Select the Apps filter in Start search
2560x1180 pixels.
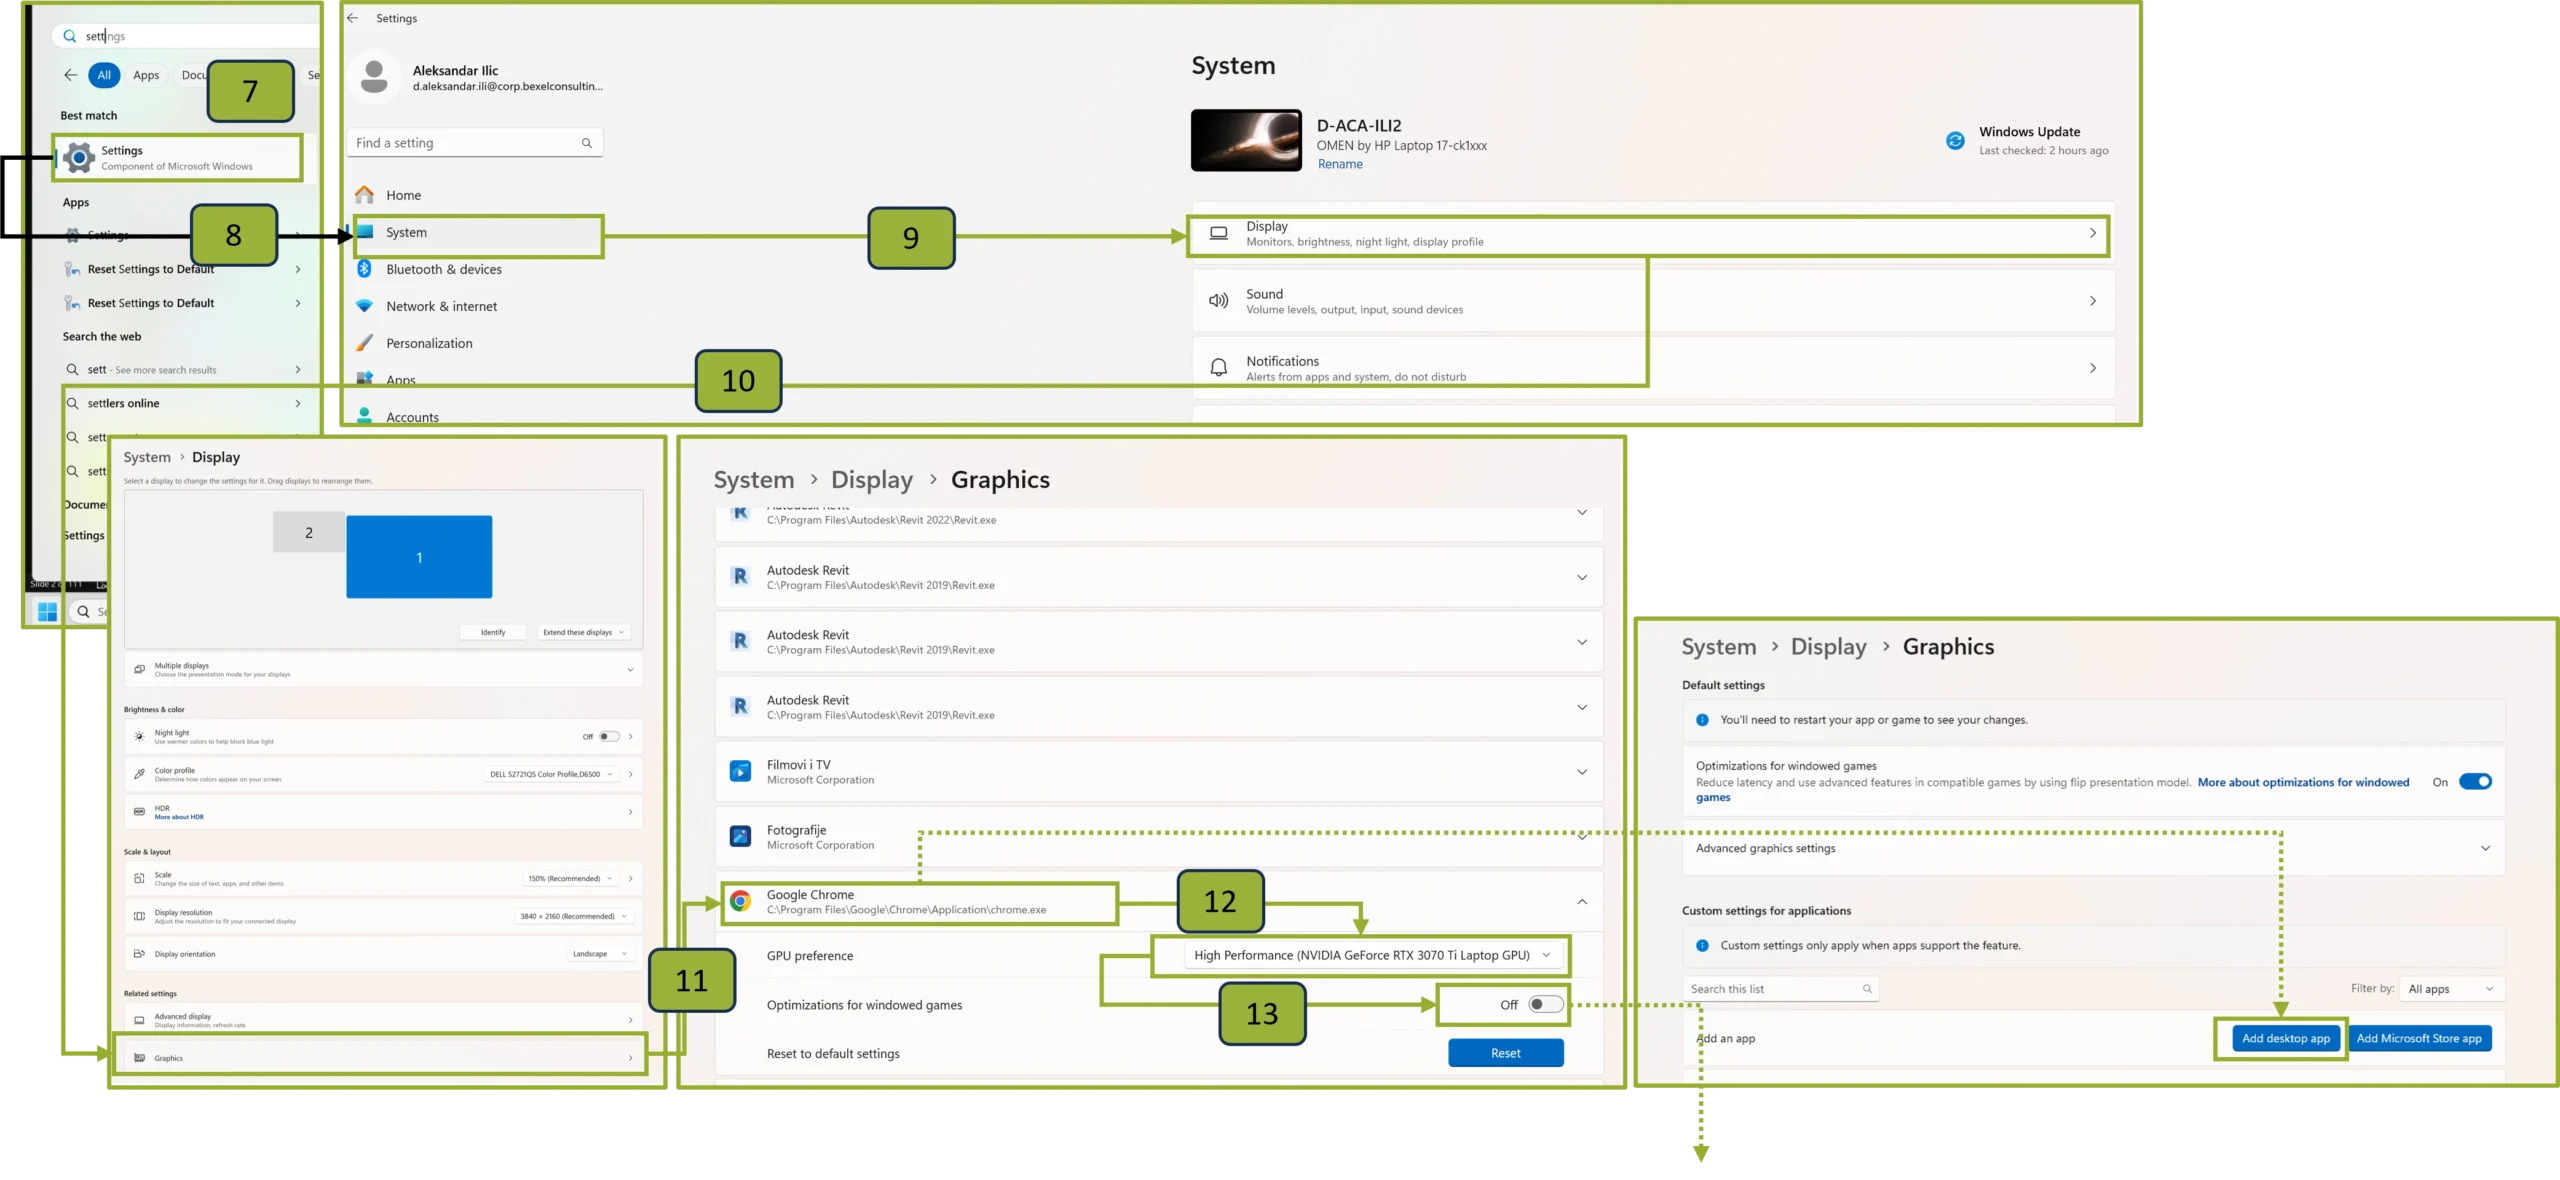pyautogui.click(x=146, y=75)
